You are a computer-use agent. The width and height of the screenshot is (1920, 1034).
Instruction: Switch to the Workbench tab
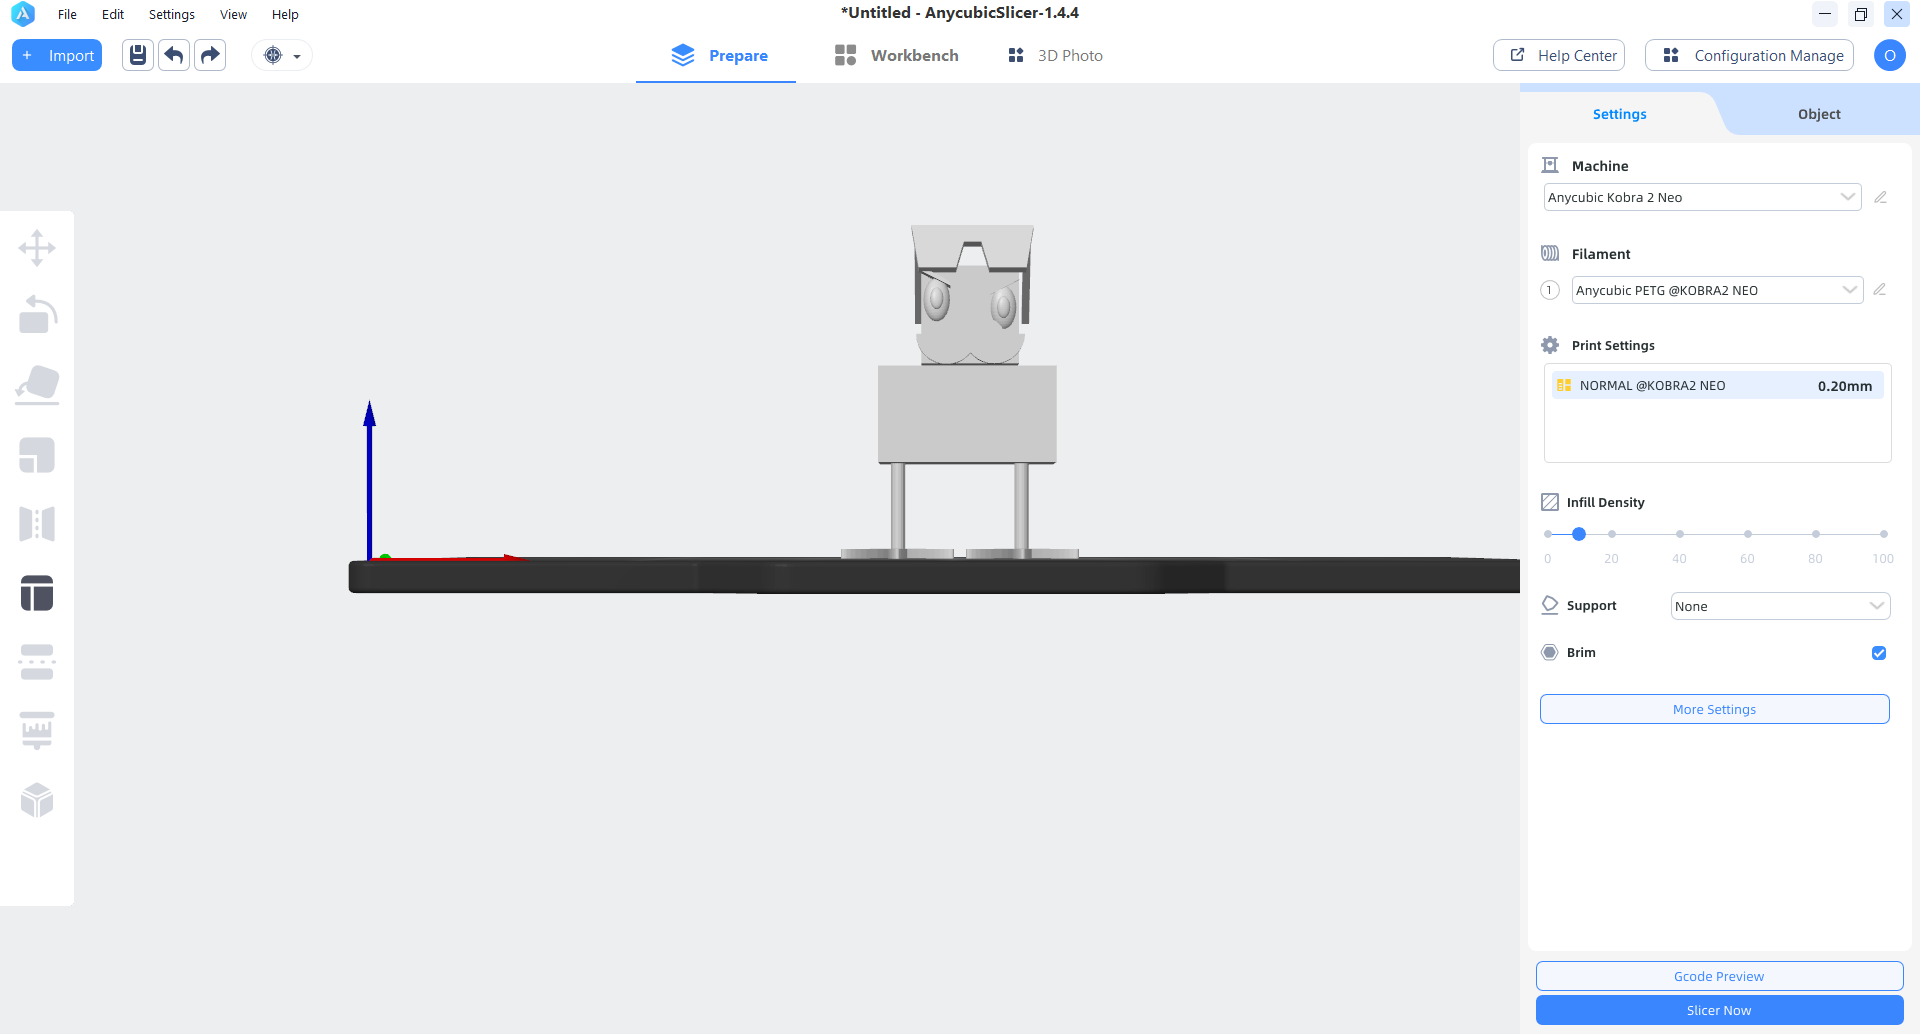[x=896, y=55]
